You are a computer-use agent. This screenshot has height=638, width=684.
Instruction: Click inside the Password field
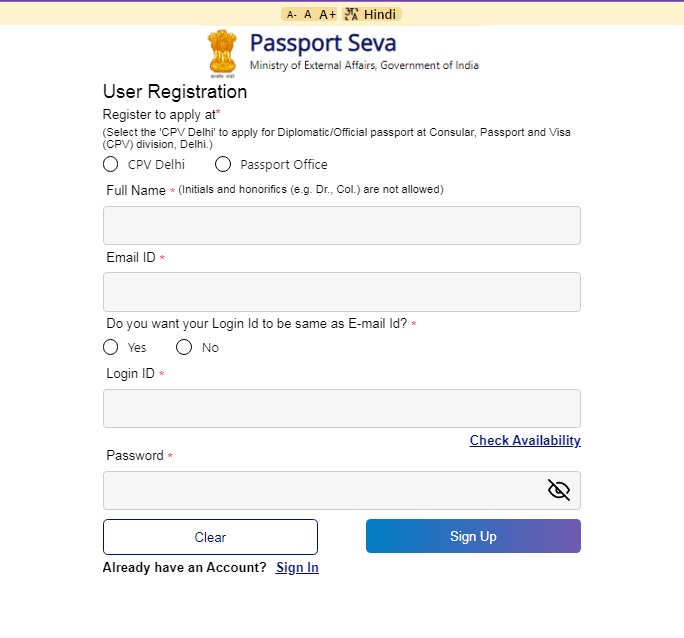point(320,491)
